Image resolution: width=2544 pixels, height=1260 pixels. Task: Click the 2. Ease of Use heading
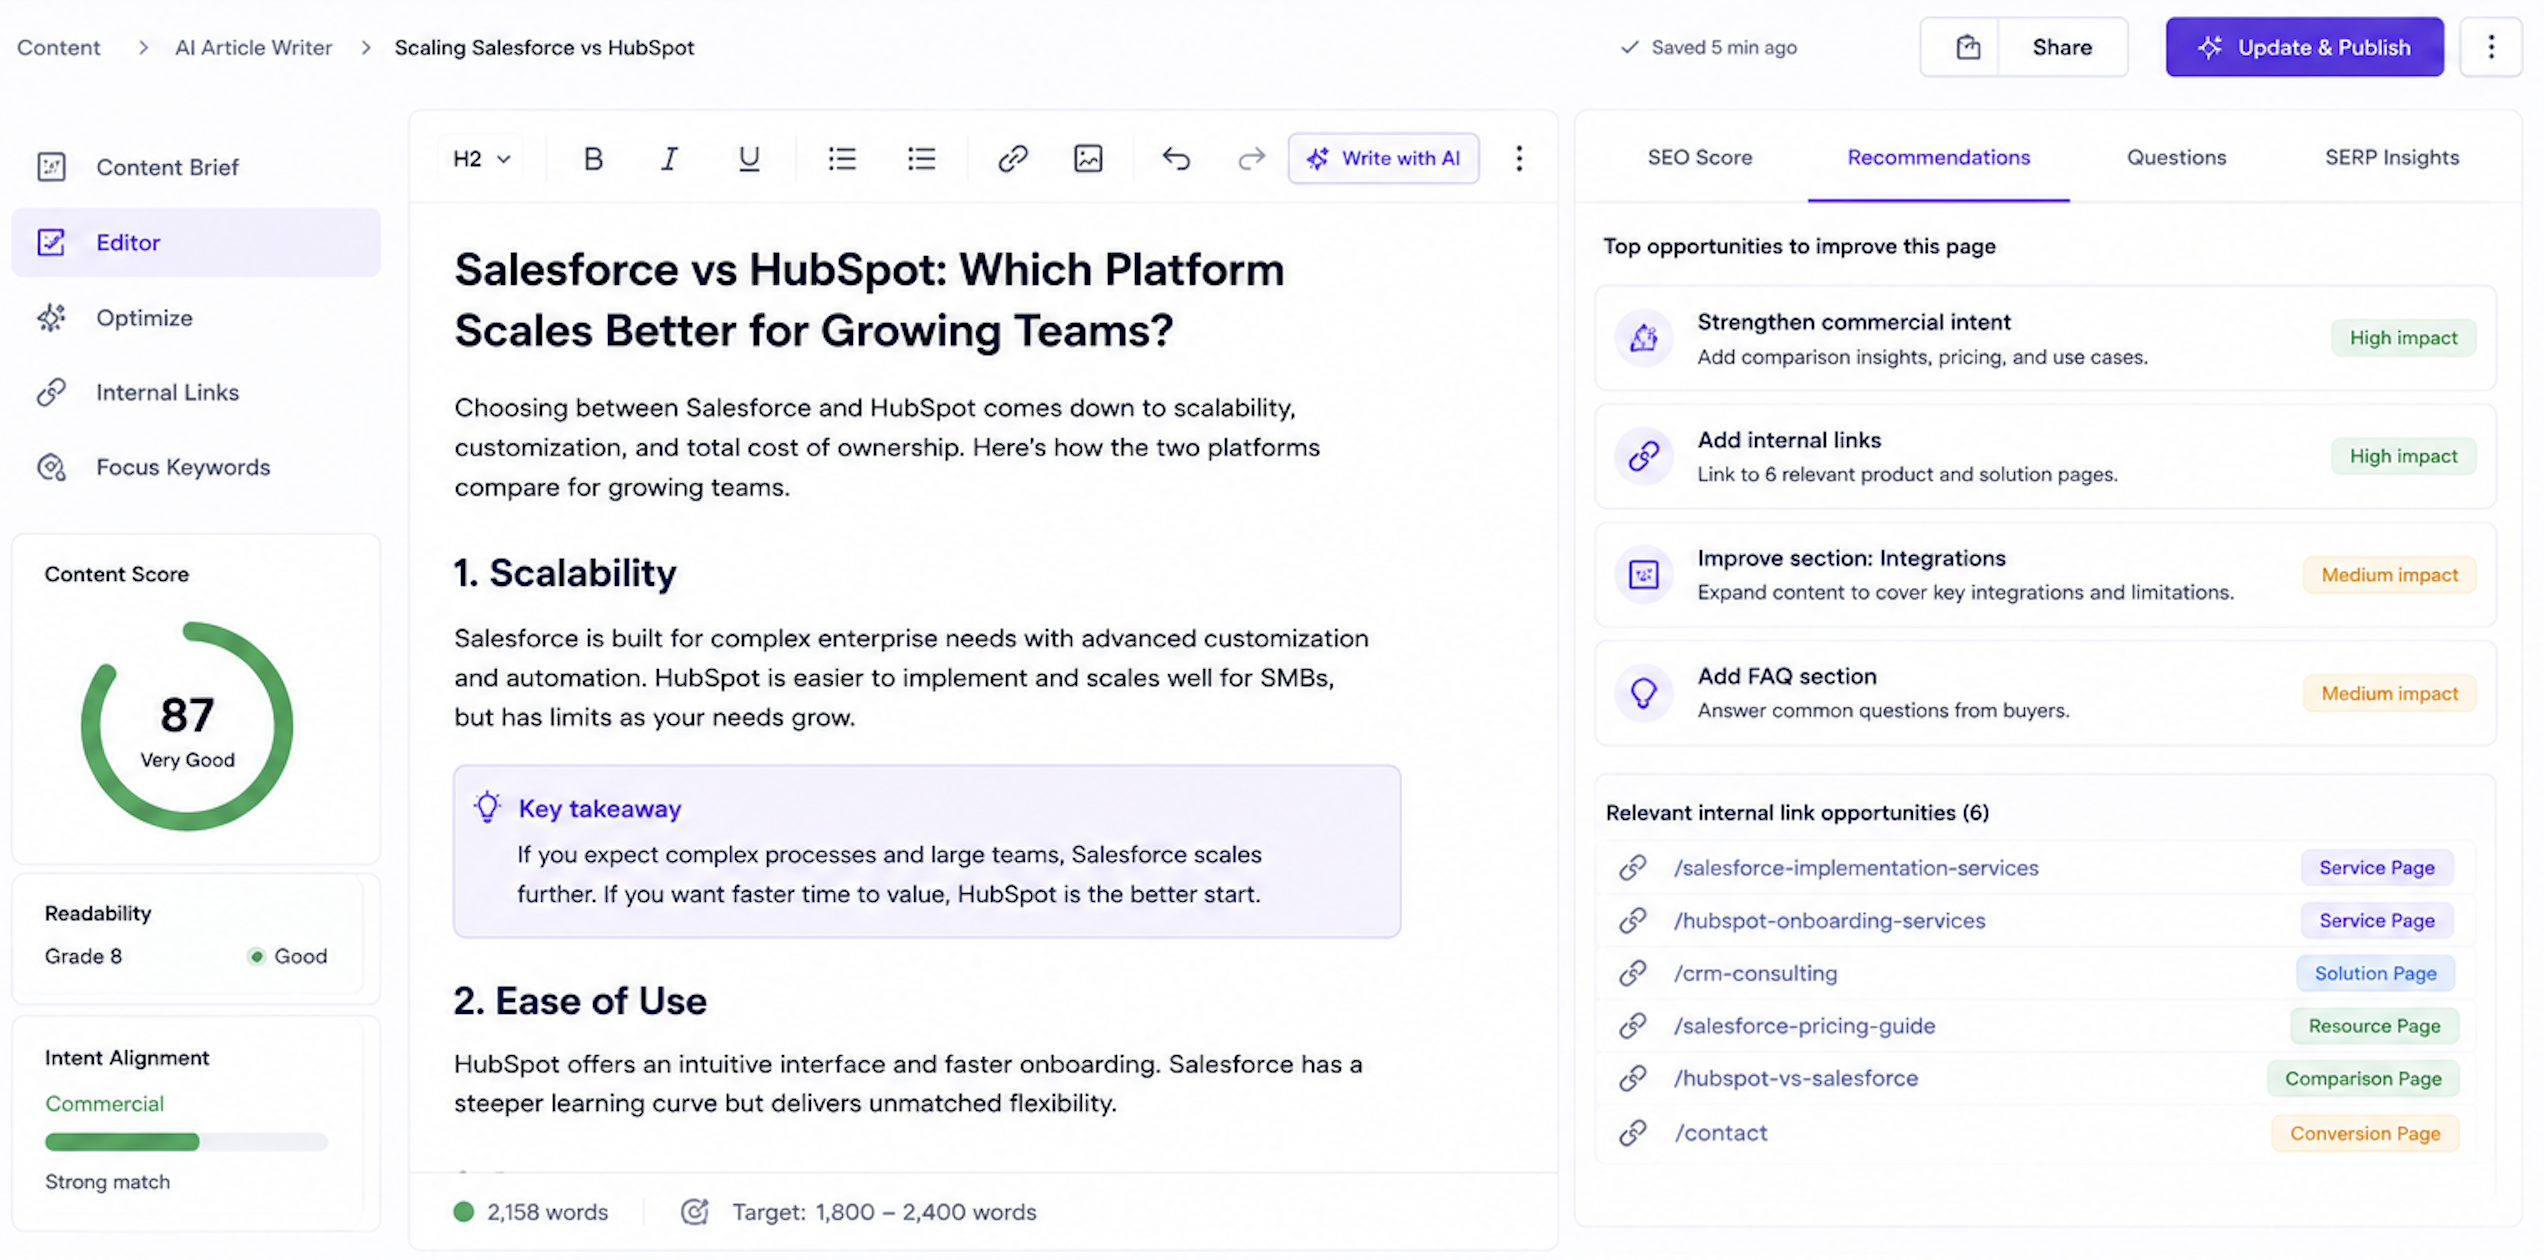[x=580, y=1001]
